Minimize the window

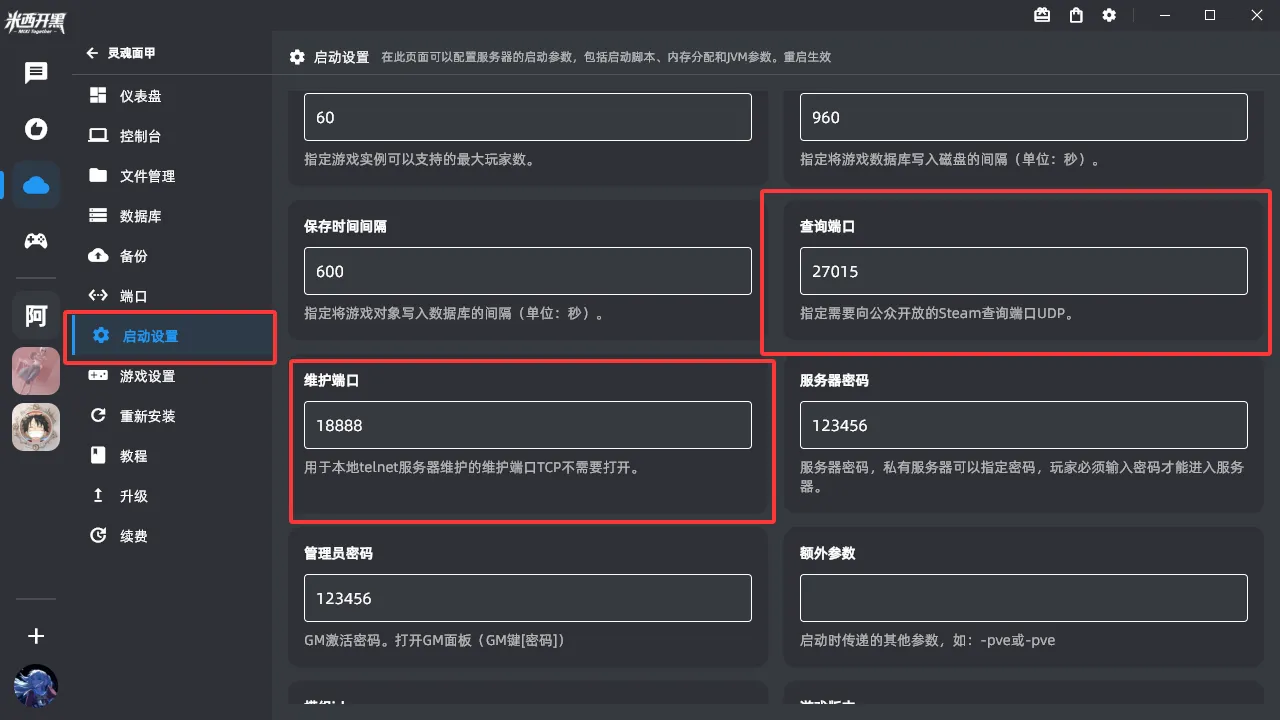(x=1165, y=15)
